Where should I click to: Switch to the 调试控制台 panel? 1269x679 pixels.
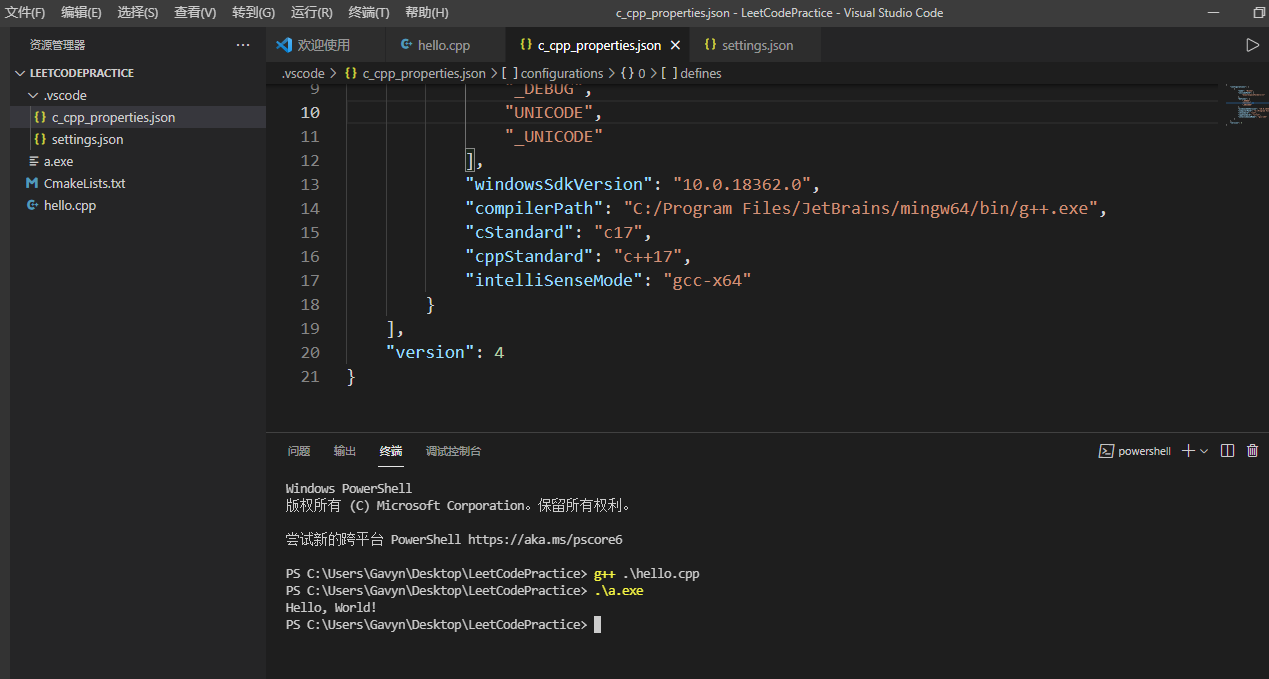coord(453,450)
